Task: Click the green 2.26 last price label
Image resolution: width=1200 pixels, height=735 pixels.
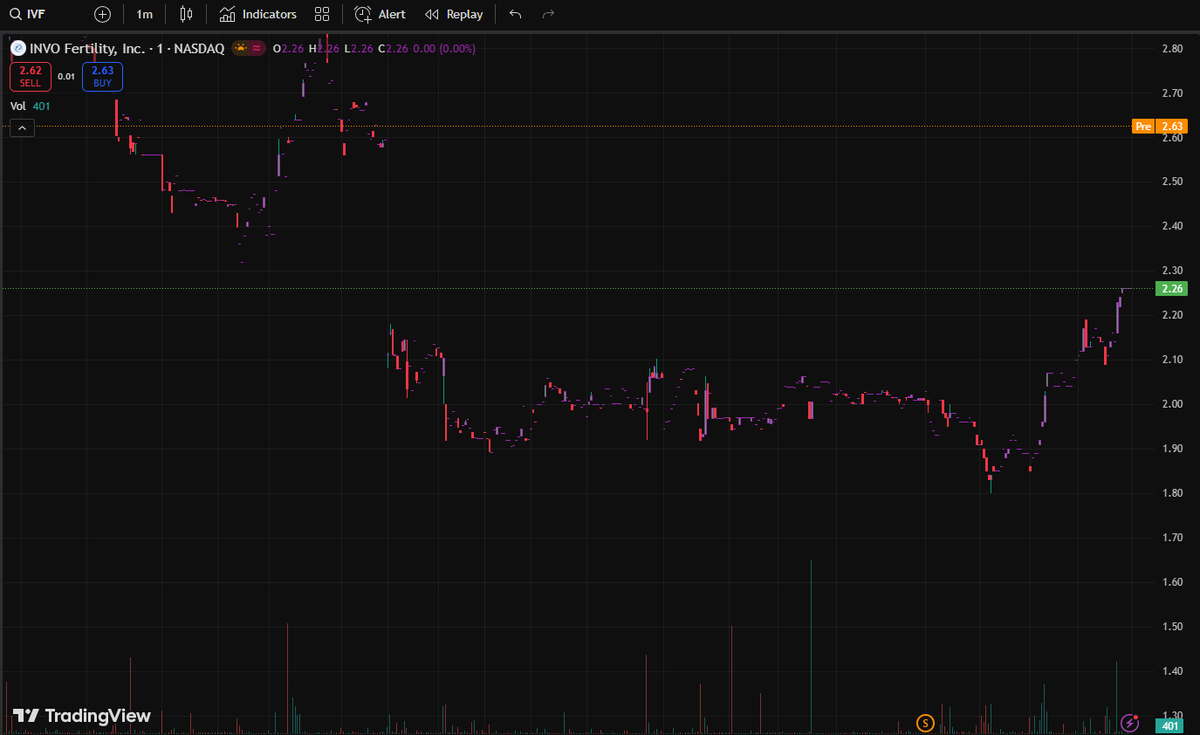Action: click(x=1171, y=289)
